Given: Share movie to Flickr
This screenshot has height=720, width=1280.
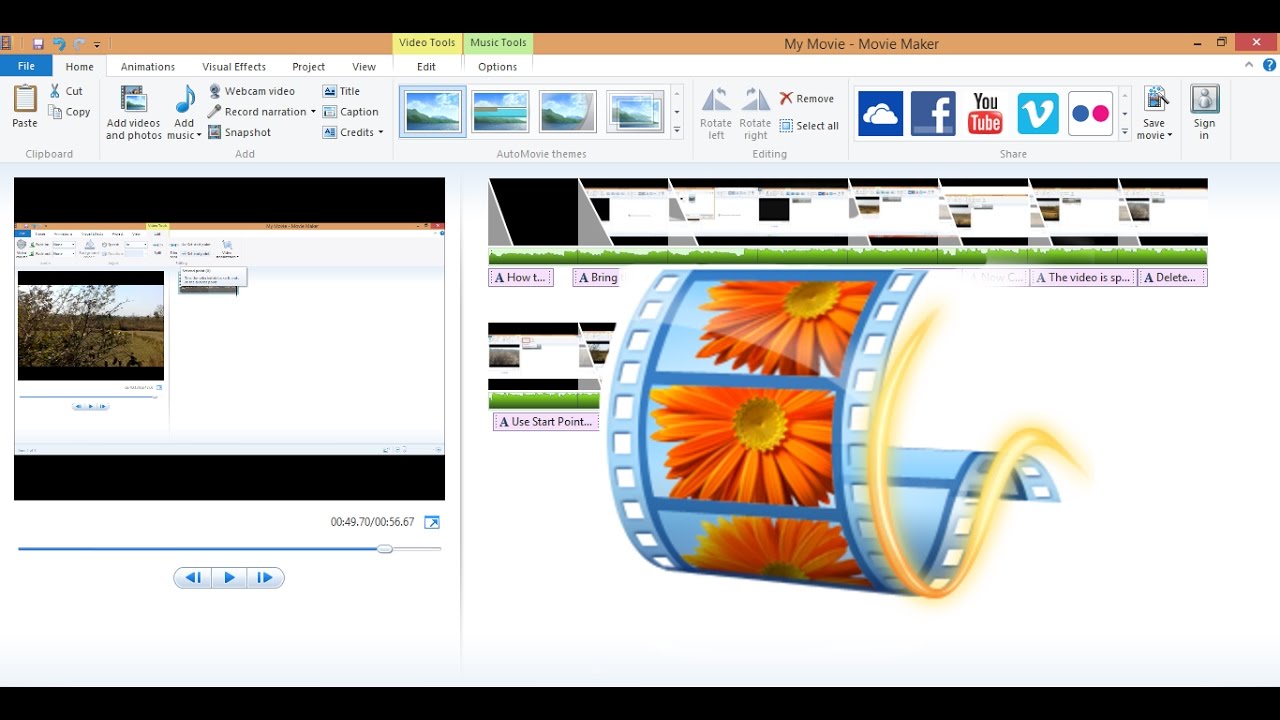Looking at the screenshot, I should [1090, 114].
